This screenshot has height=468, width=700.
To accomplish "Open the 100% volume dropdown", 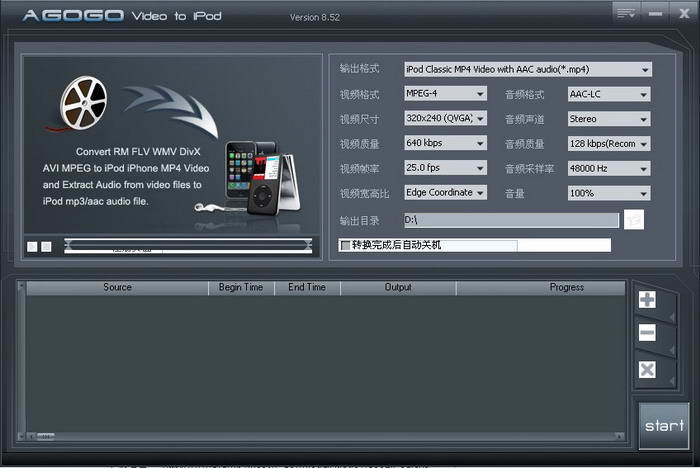I will 609,193.
